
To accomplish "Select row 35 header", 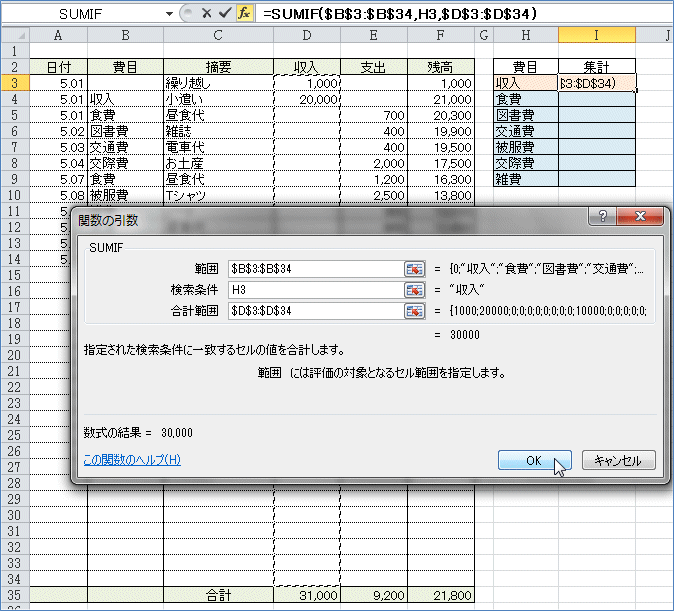I will (x=14, y=595).
